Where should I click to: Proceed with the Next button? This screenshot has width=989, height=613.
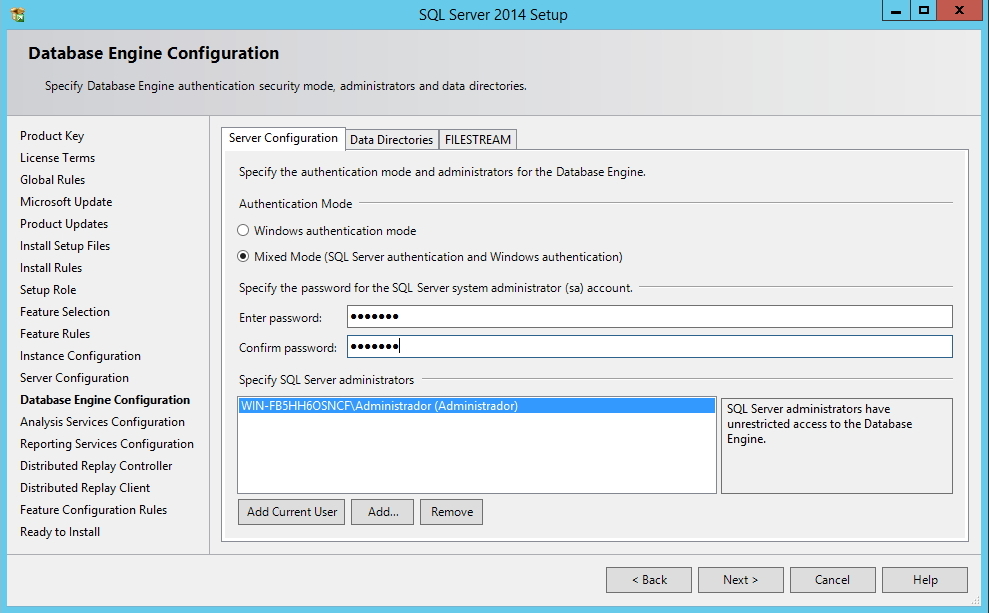tap(740, 580)
